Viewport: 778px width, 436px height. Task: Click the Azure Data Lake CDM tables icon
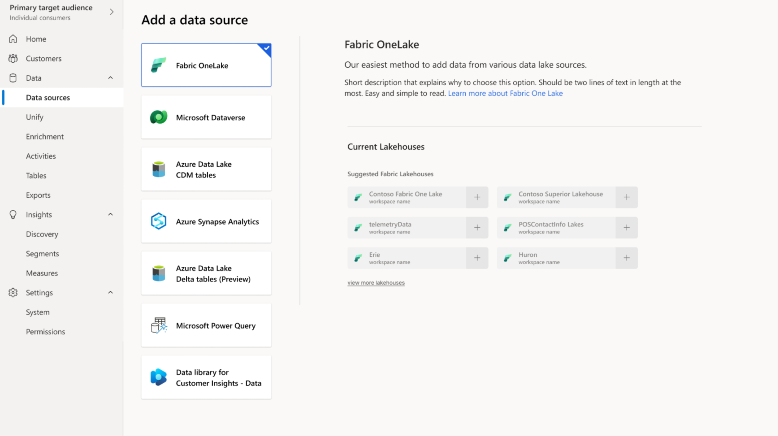tap(158, 169)
